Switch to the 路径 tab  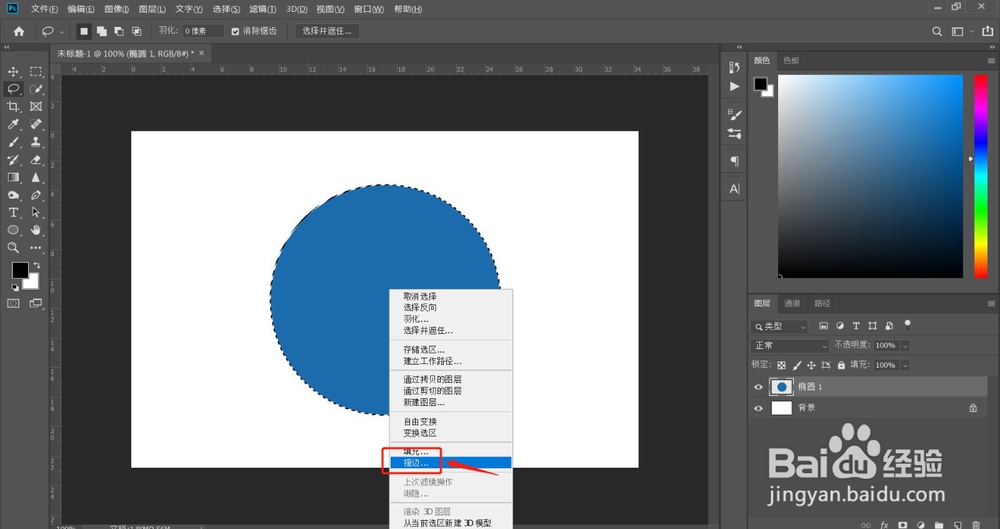pyautogui.click(x=822, y=303)
